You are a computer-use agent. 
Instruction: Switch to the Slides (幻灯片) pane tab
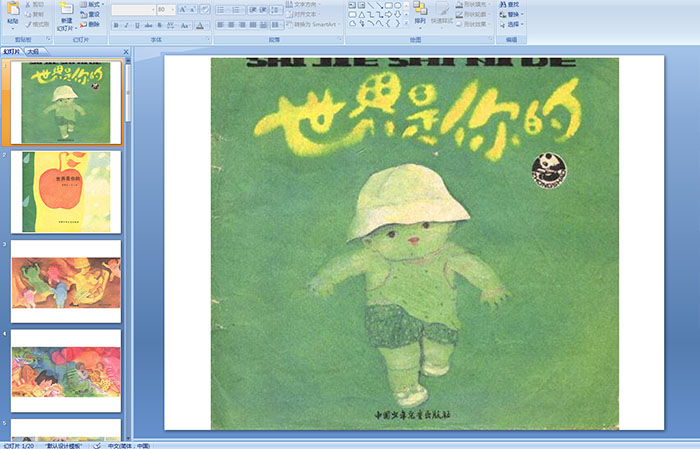(11, 52)
